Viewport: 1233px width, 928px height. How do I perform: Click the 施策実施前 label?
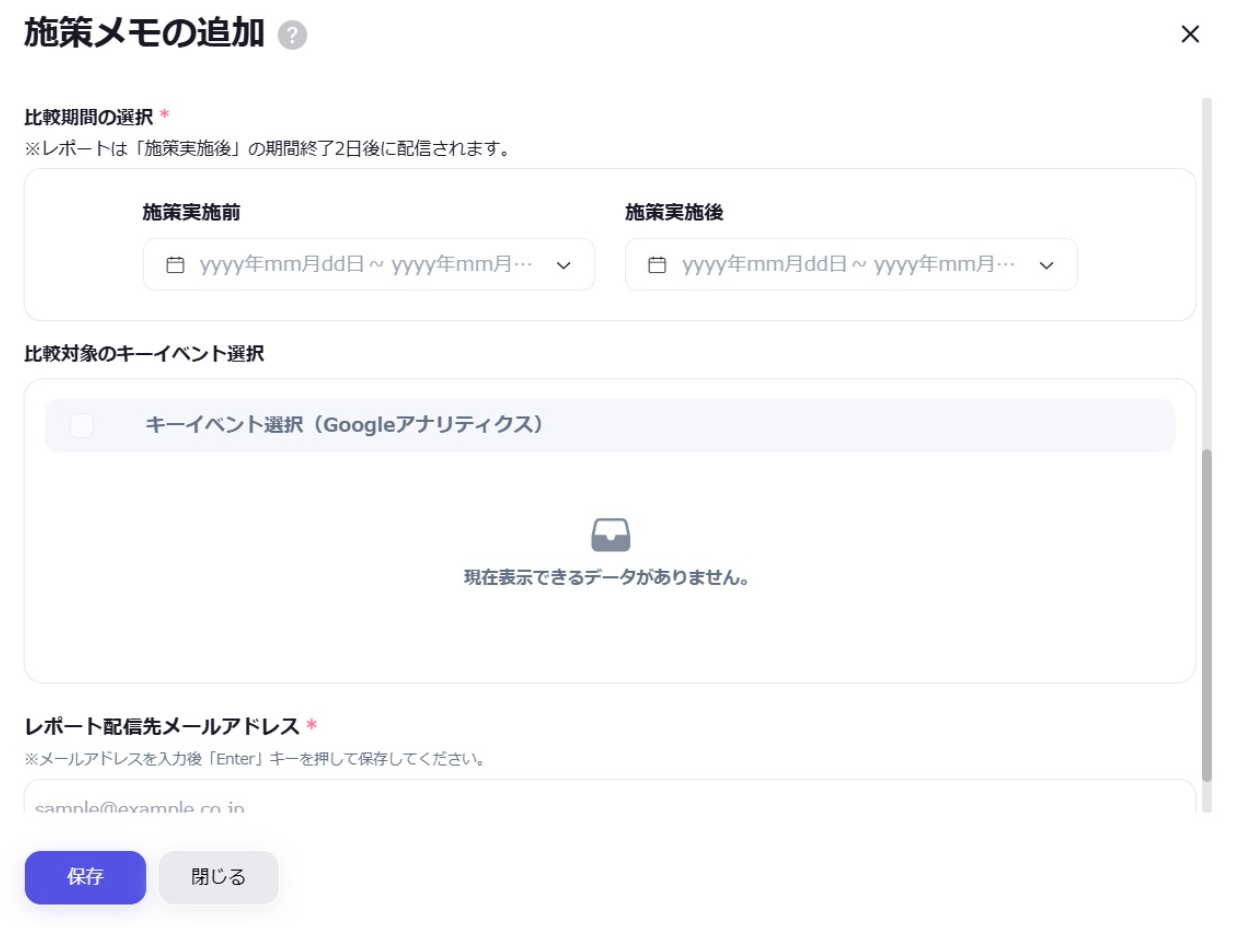tap(191, 212)
